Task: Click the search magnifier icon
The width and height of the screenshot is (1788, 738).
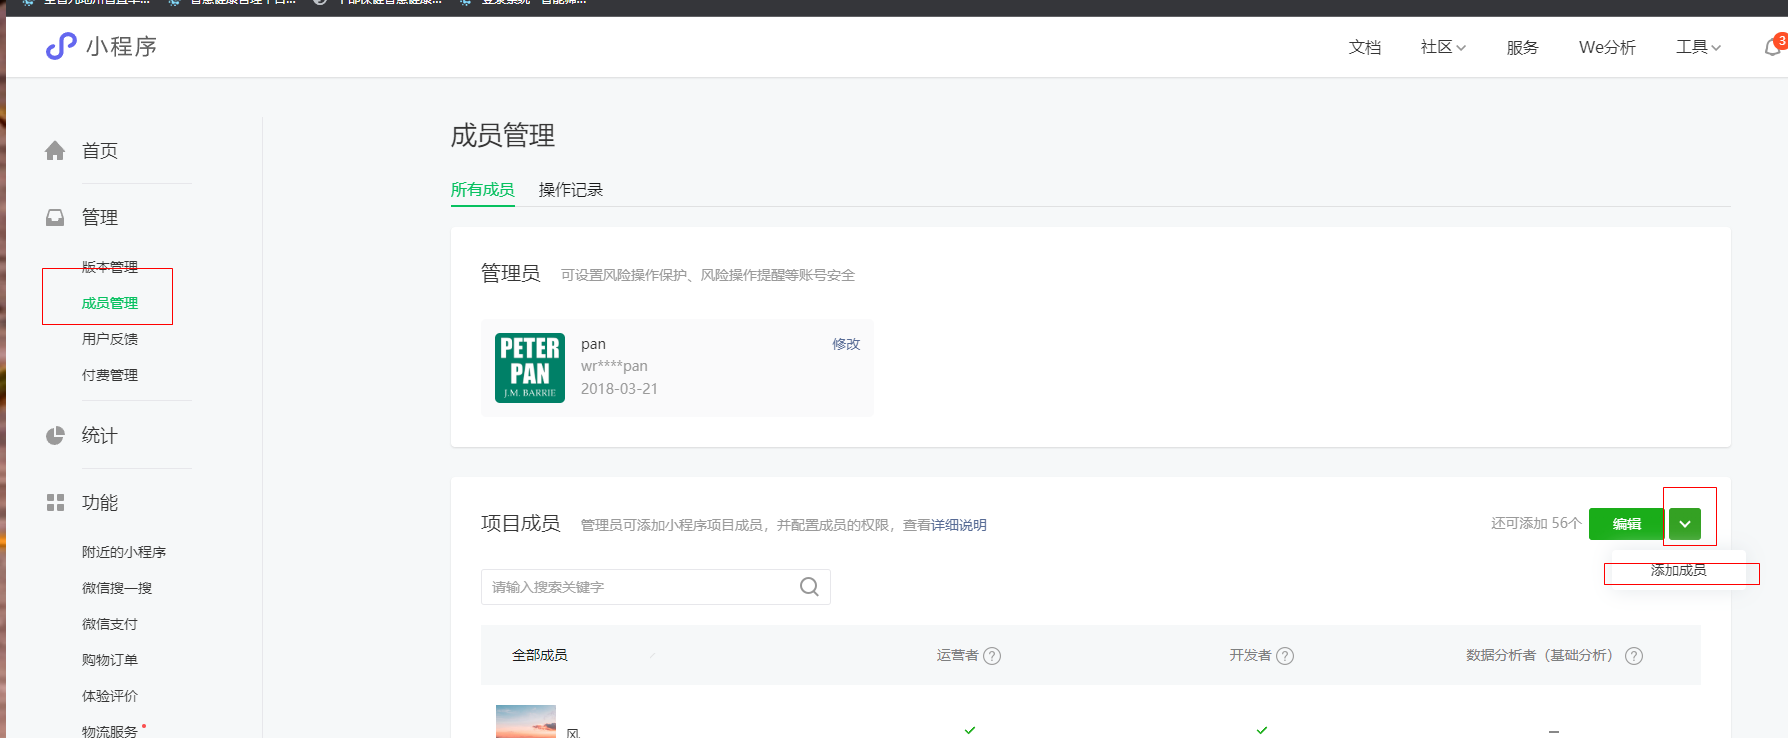Action: click(x=809, y=587)
